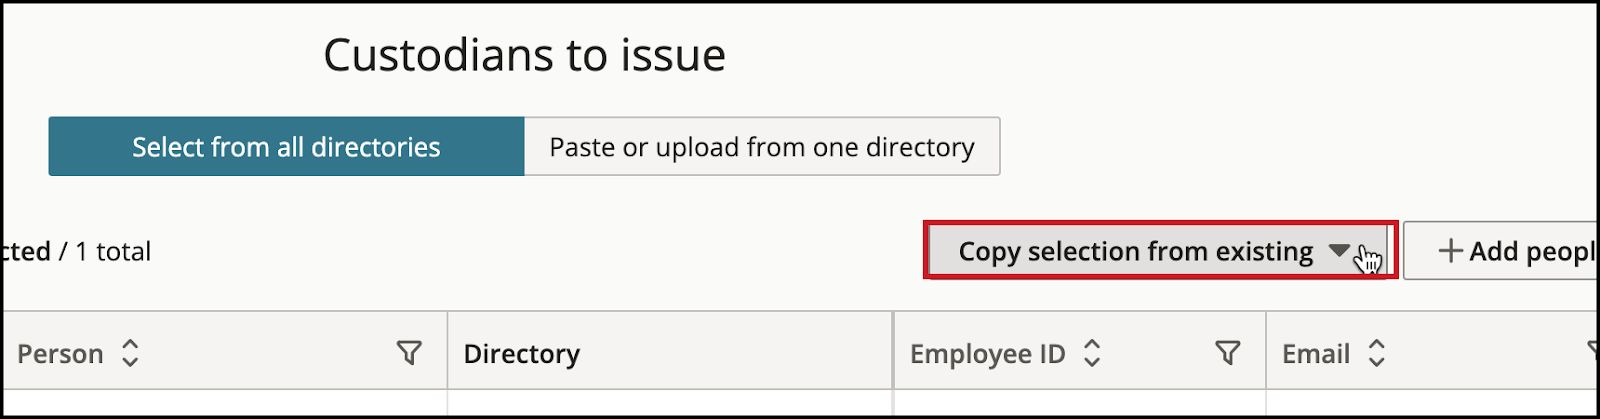Sort by the Person column arrows
This screenshot has height=419, width=1600.
130,353
